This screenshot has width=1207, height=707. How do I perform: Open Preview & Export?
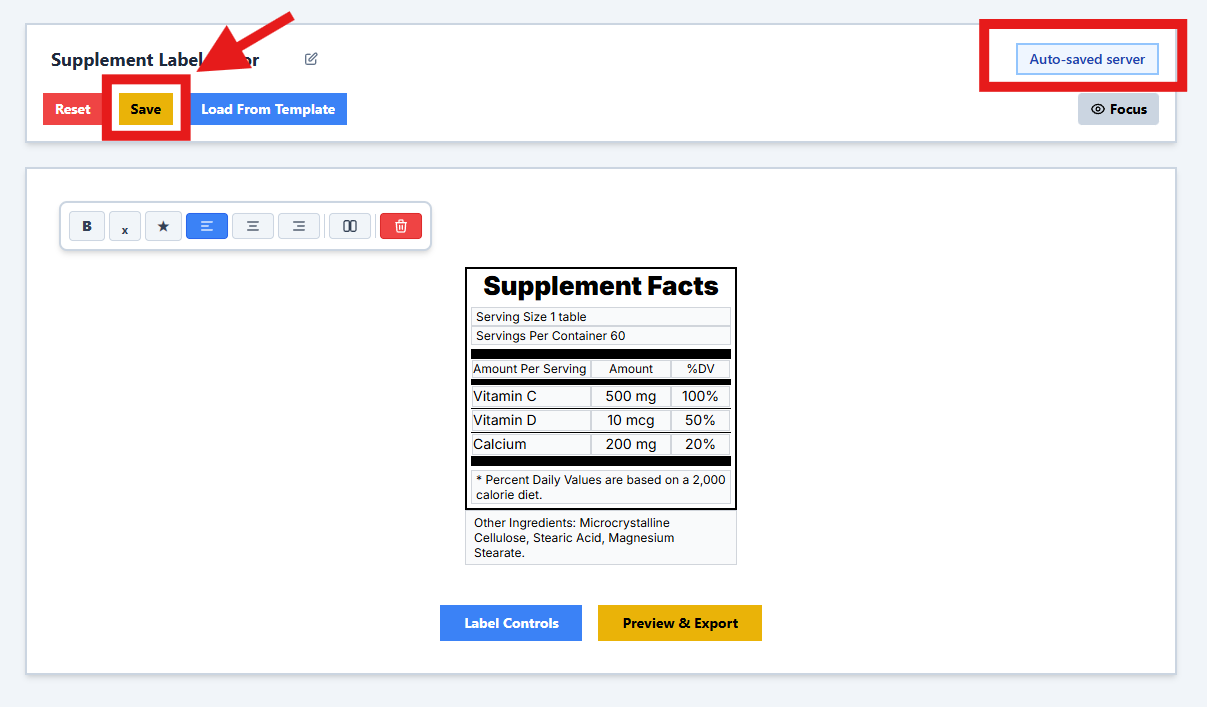point(680,623)
